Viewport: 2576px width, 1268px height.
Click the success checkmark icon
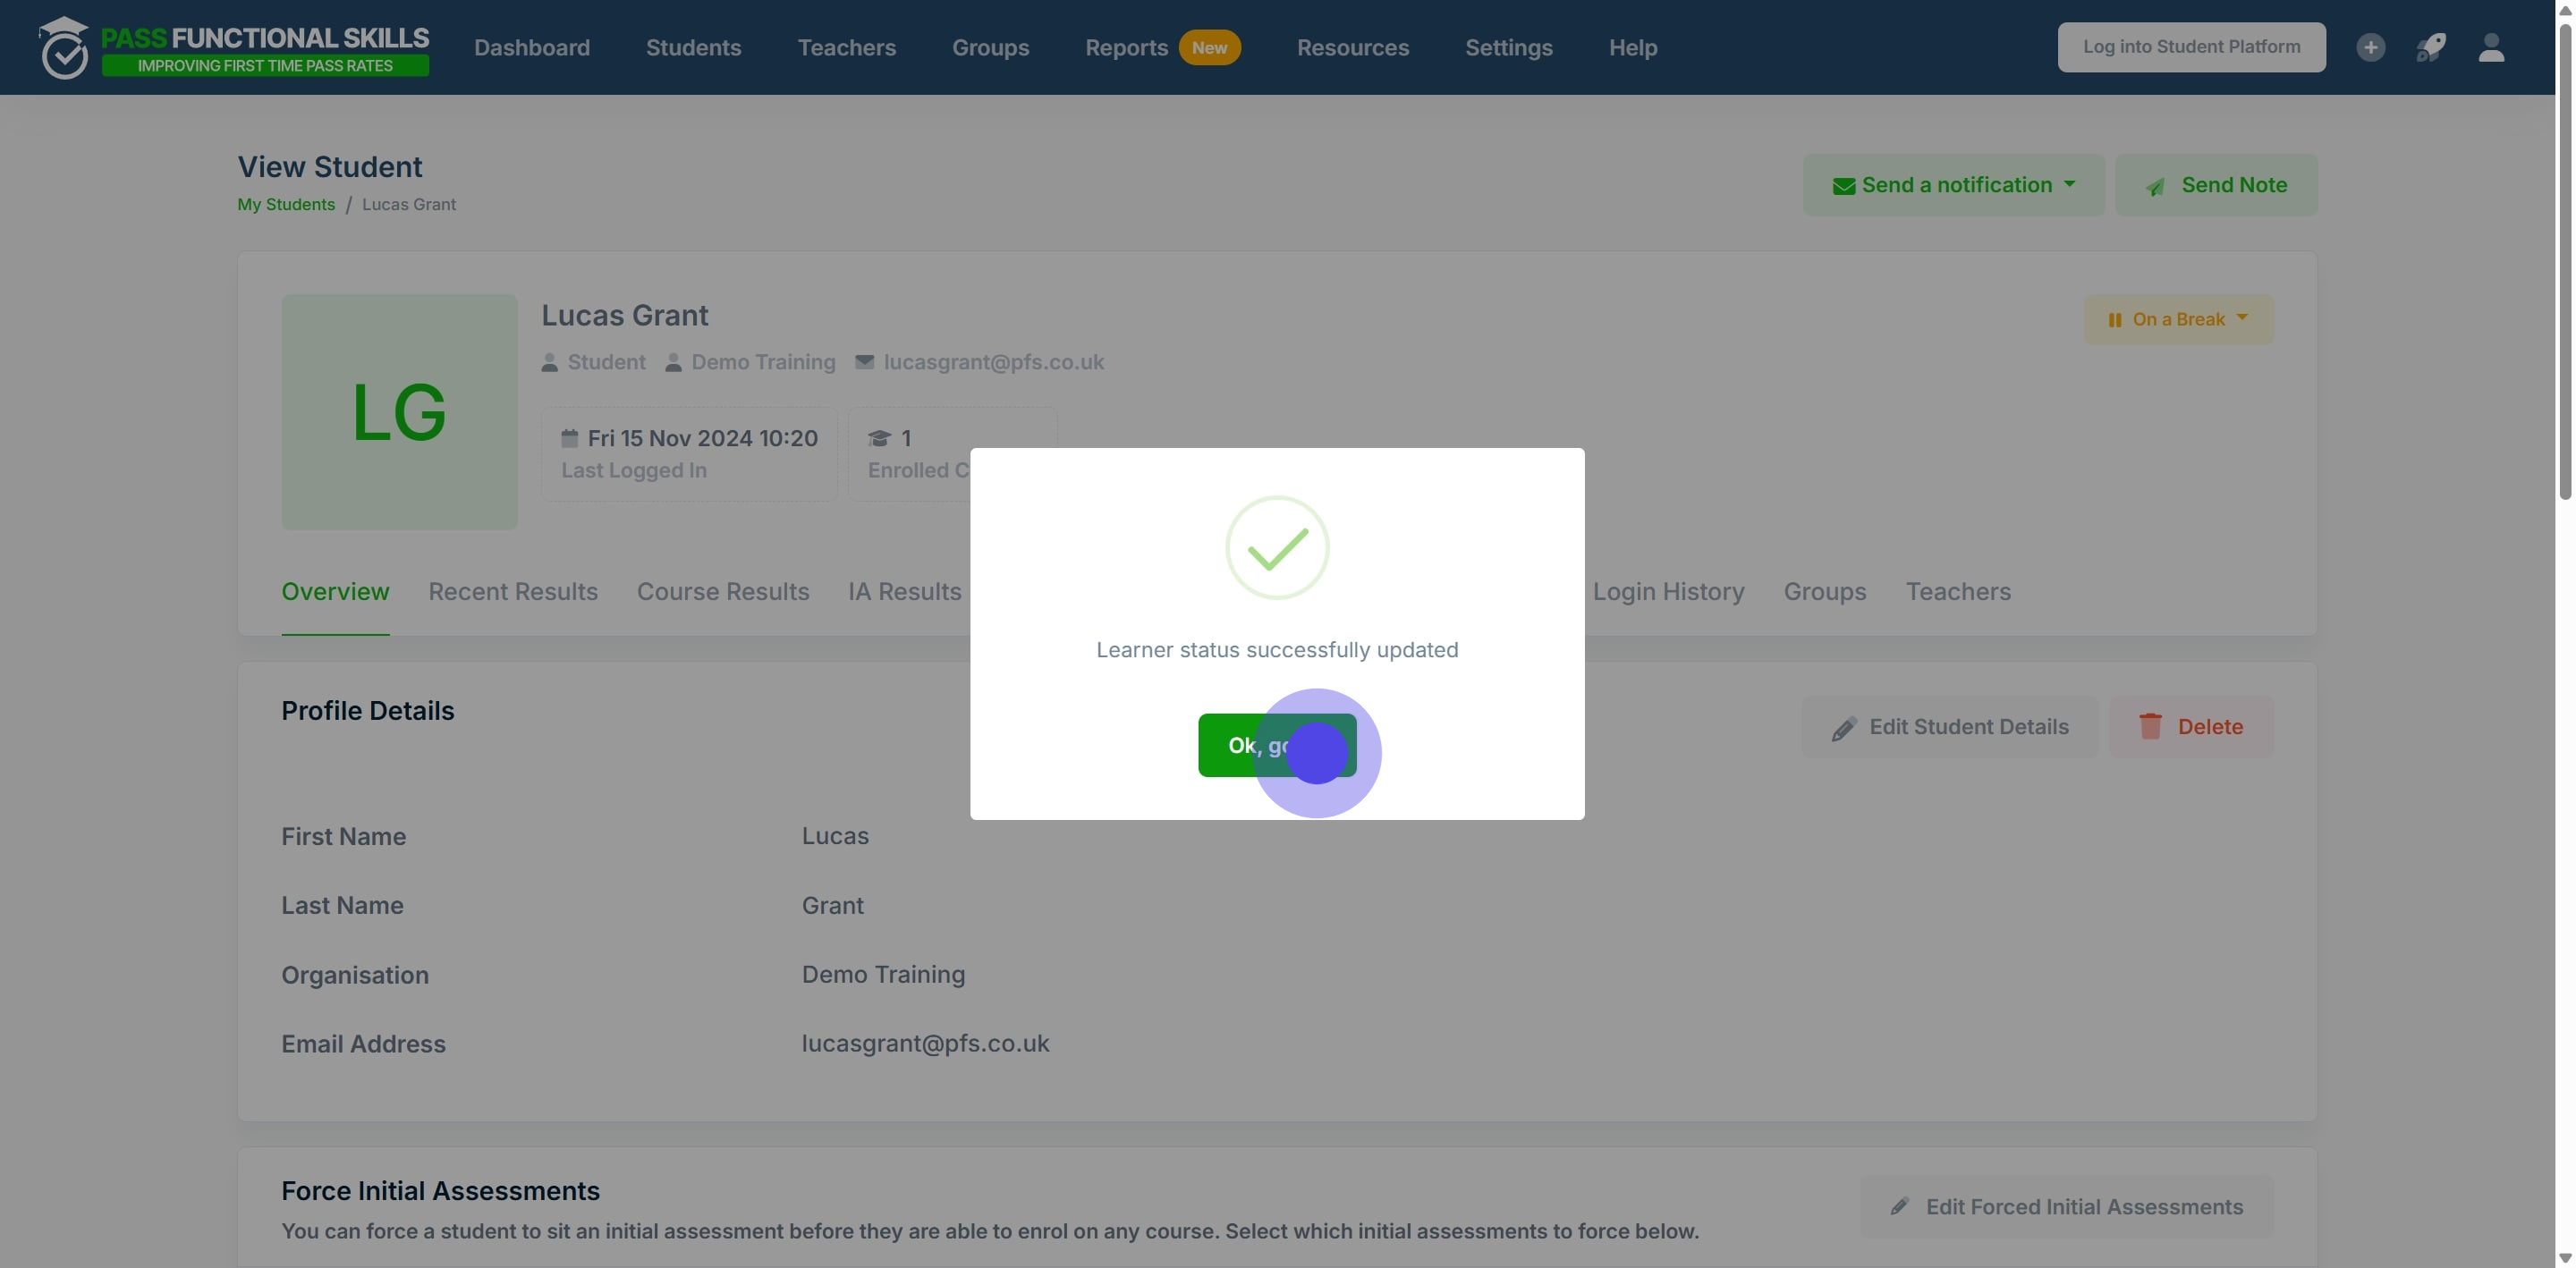click(x=1277, y=548)
